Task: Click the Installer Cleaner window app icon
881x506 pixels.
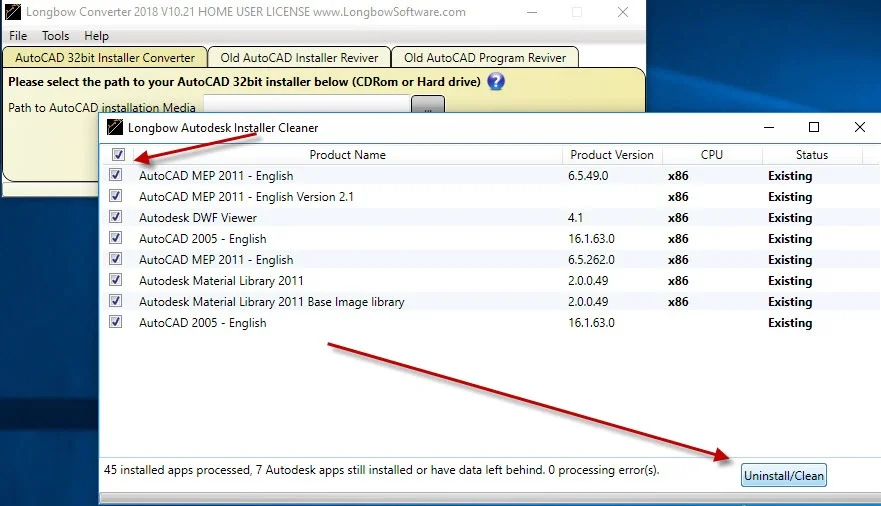Action: pos(115,127)
